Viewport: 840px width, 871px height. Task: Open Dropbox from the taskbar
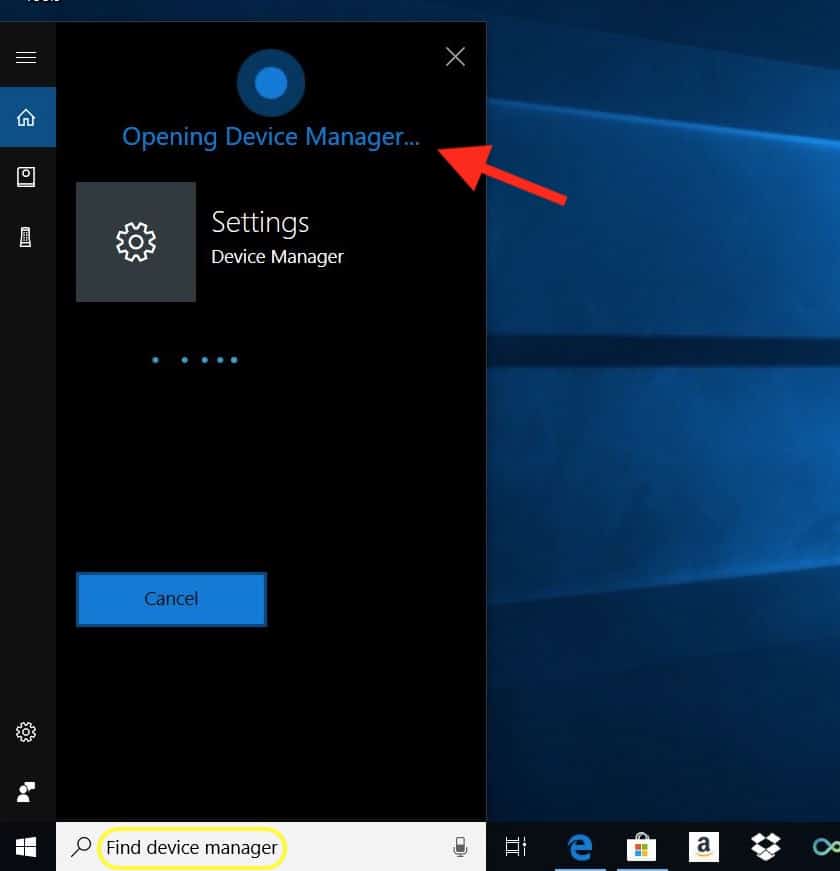point(765,847)
